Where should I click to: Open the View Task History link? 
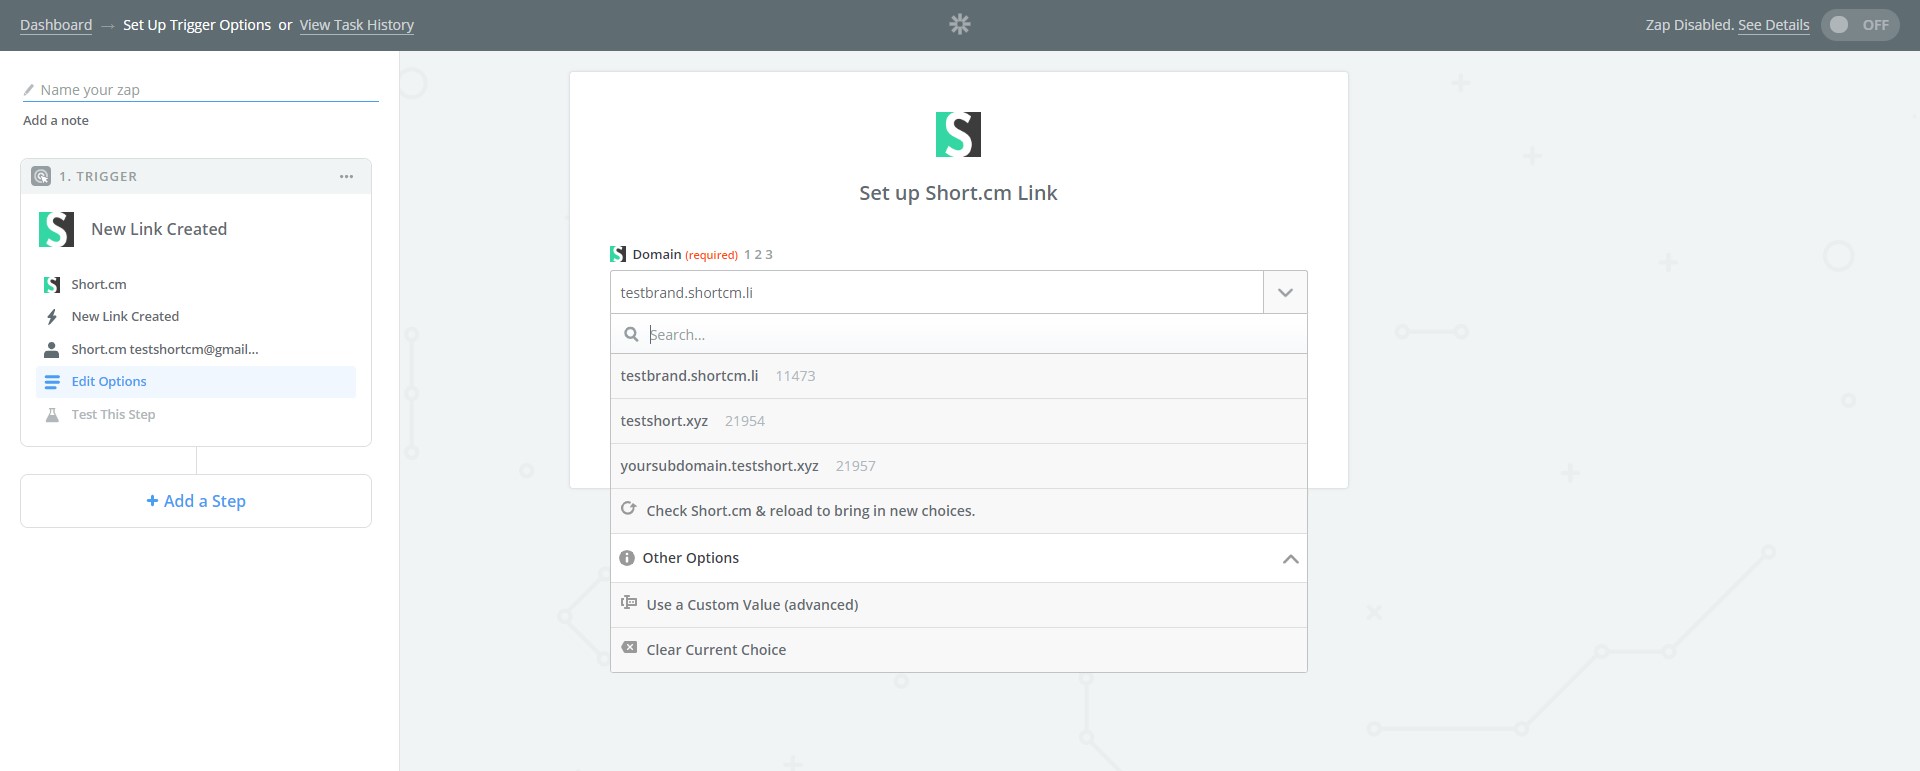(x=356, y=25)
